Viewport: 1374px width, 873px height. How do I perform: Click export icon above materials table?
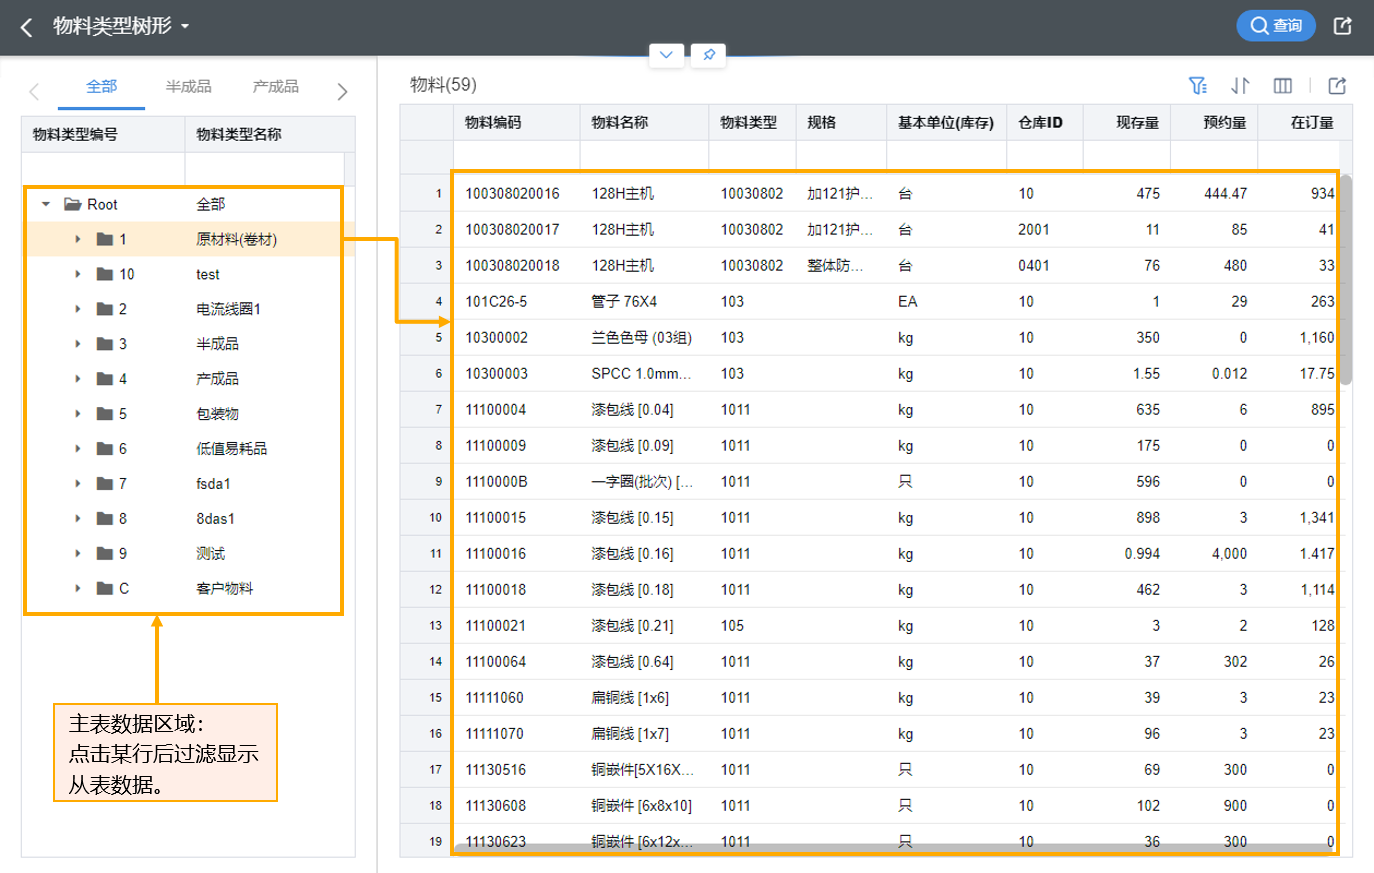pyautogui.click(x=1337, y=86)
